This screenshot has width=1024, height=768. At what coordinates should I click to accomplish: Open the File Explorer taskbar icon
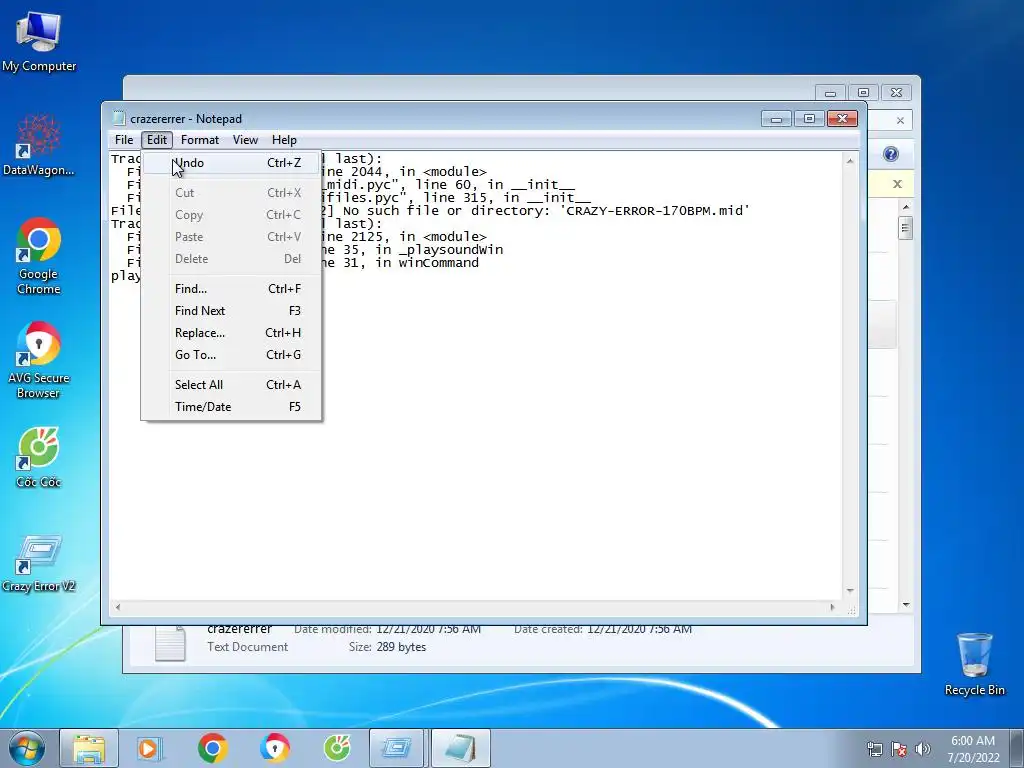(89, 748)
